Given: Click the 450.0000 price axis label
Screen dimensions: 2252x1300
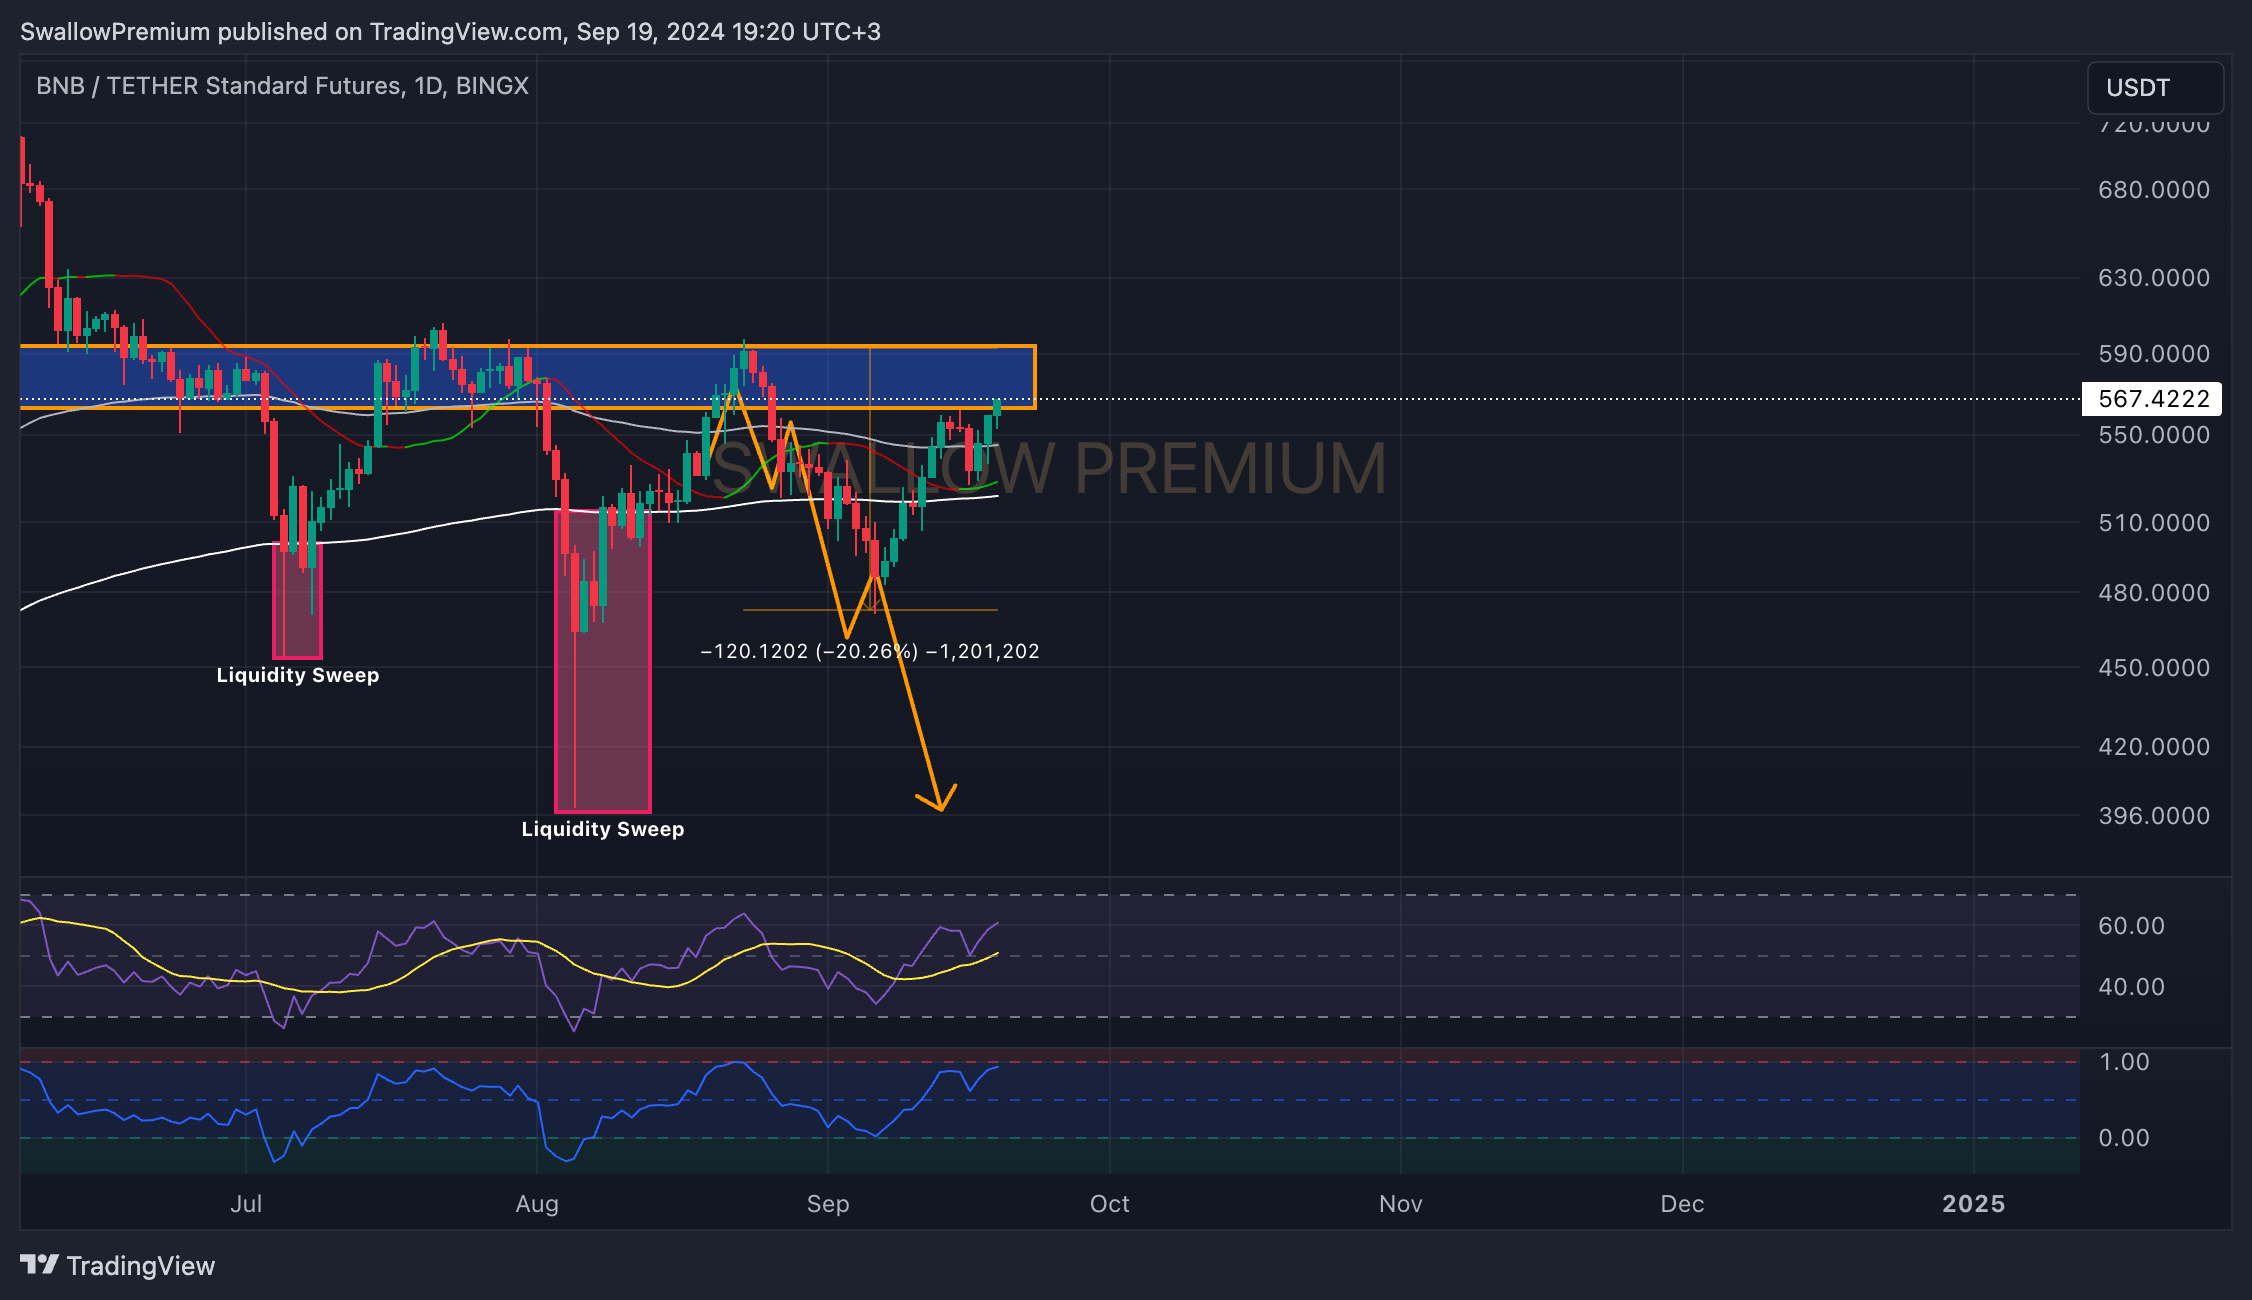Looking at the screenshot, I should pos(2154,668).
